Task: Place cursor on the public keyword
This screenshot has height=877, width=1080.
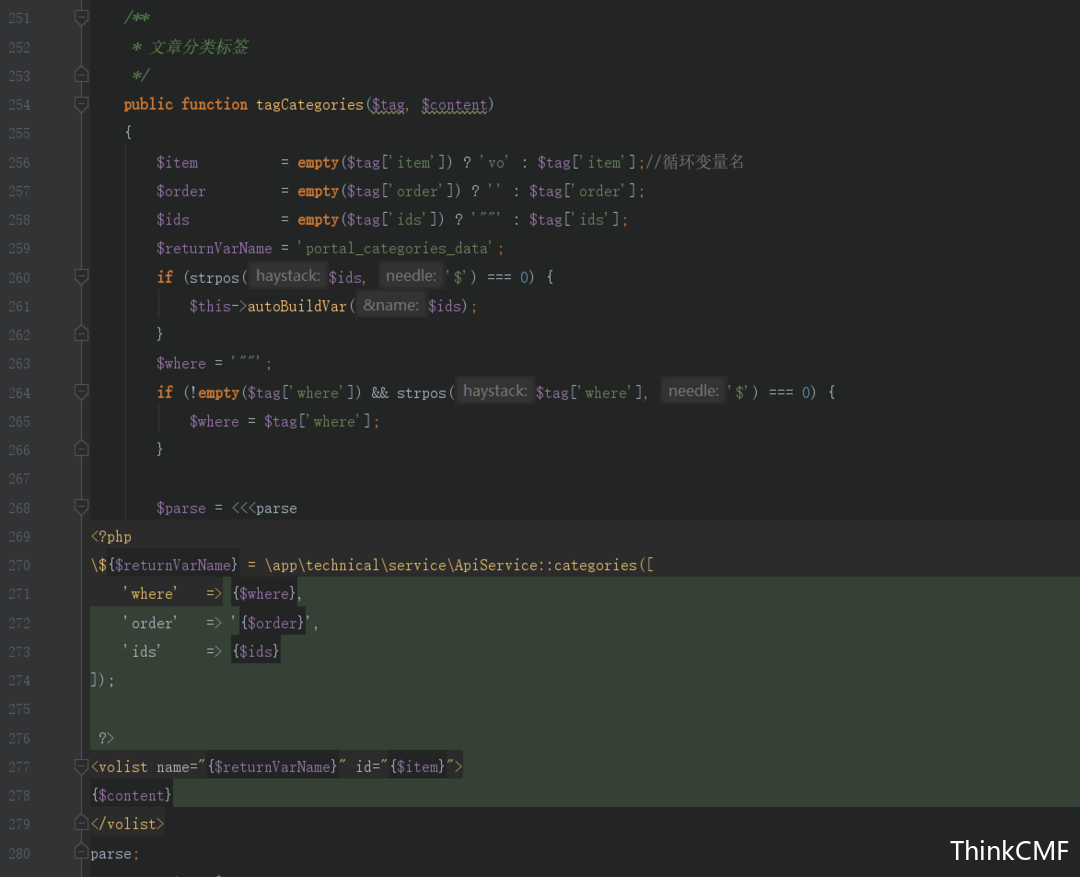Action: tap(148, 104)
